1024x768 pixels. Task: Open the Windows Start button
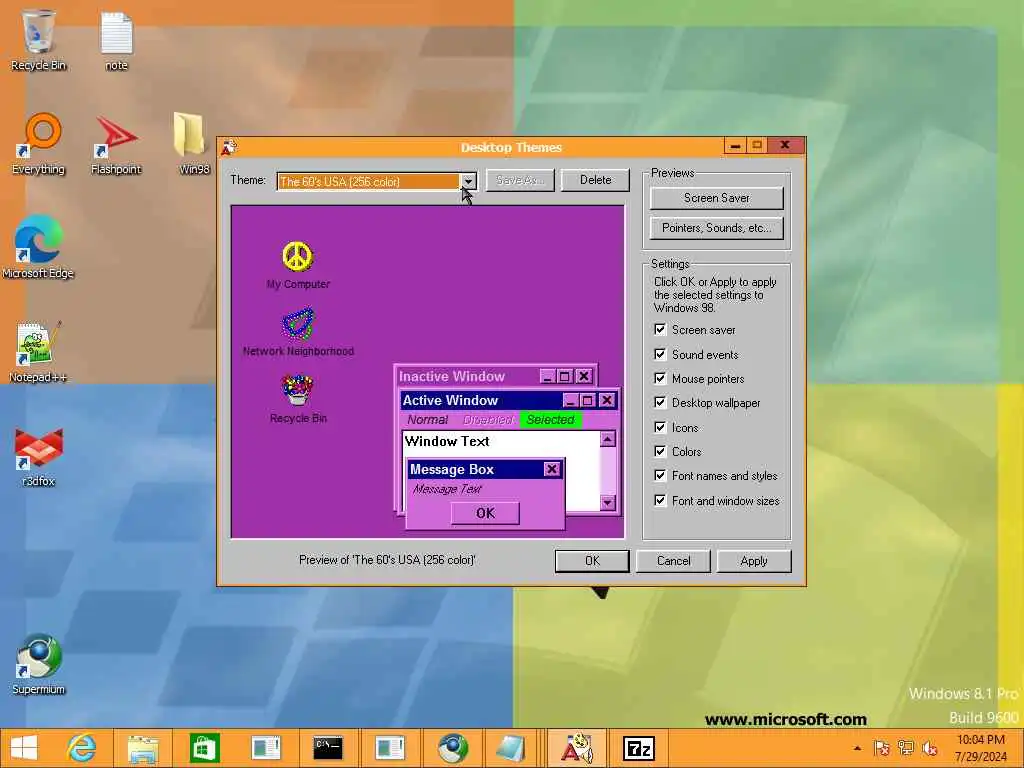pos(24,748)
